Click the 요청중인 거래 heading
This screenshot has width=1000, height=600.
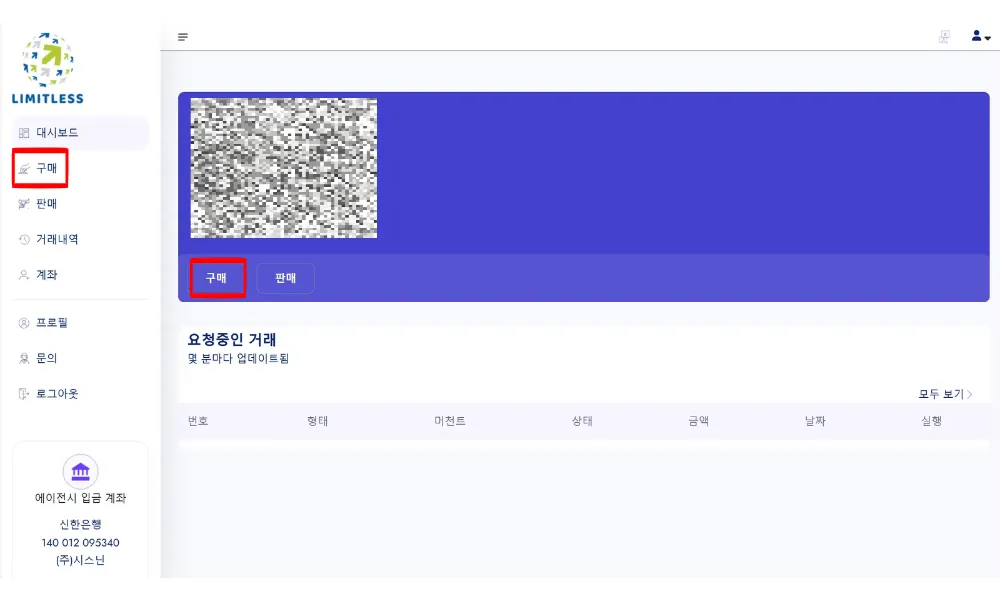pyautogui.click(x=232, y=339)
